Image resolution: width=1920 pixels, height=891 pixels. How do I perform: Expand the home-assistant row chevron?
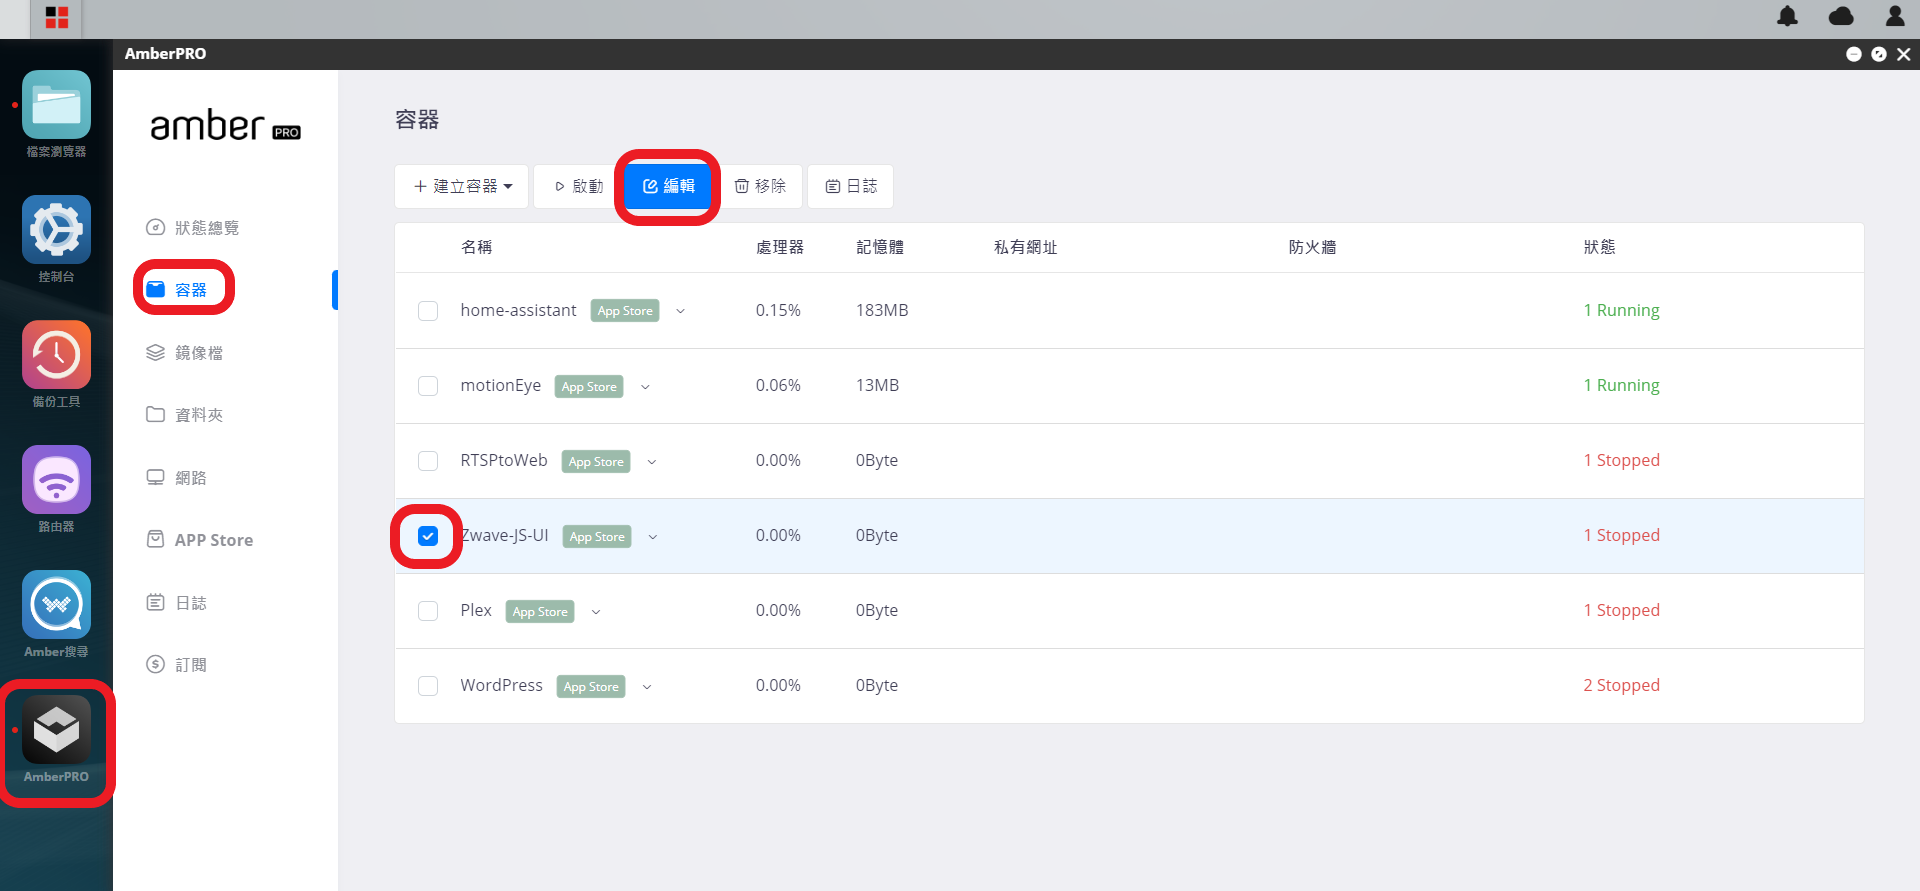click(x=681, y=311)
